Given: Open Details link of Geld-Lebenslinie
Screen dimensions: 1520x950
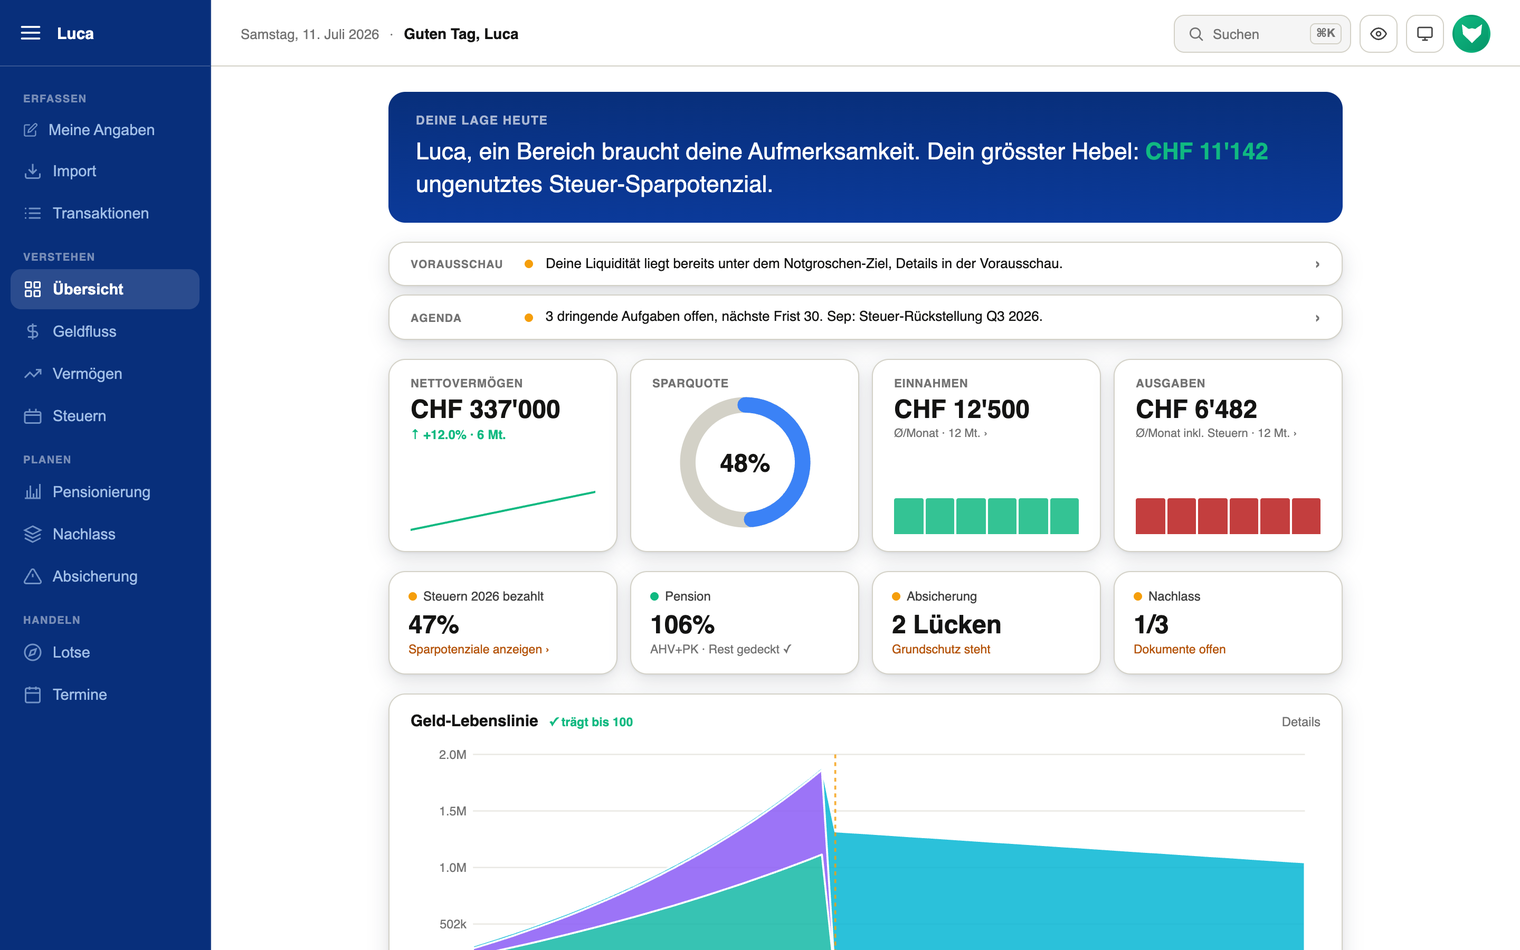Looking at the screenshot, I should (x=1300, y=722).
